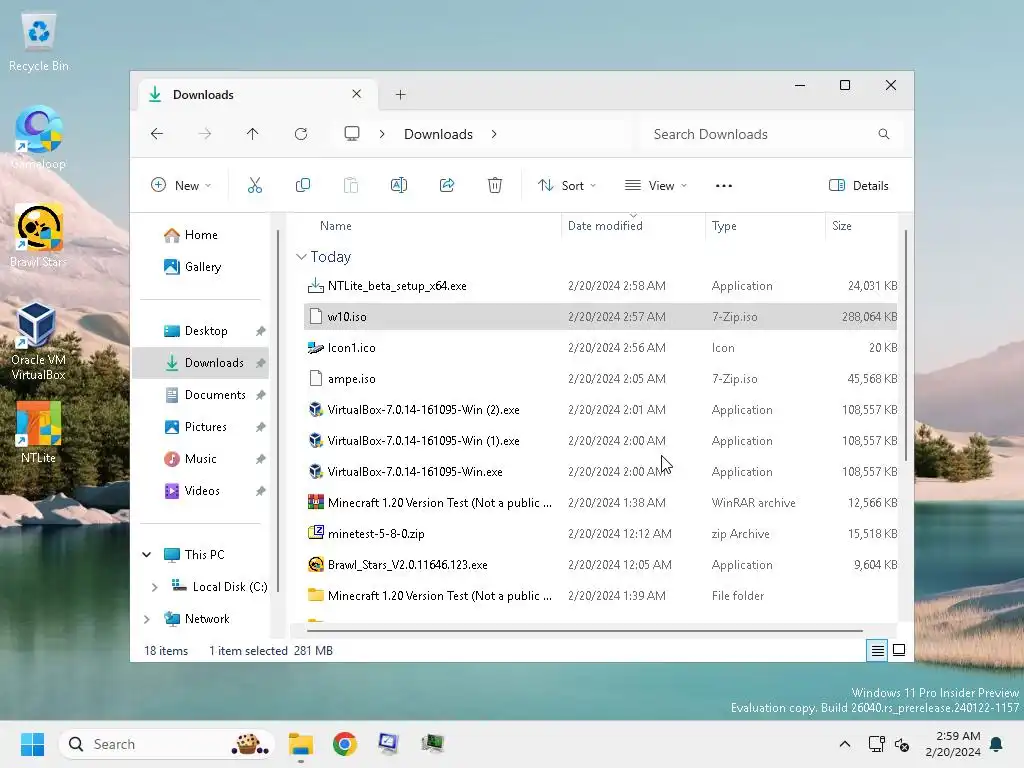1024x768 pixels.
Task: Click the Copy icon in toolbar
Action: pos(302,185)
